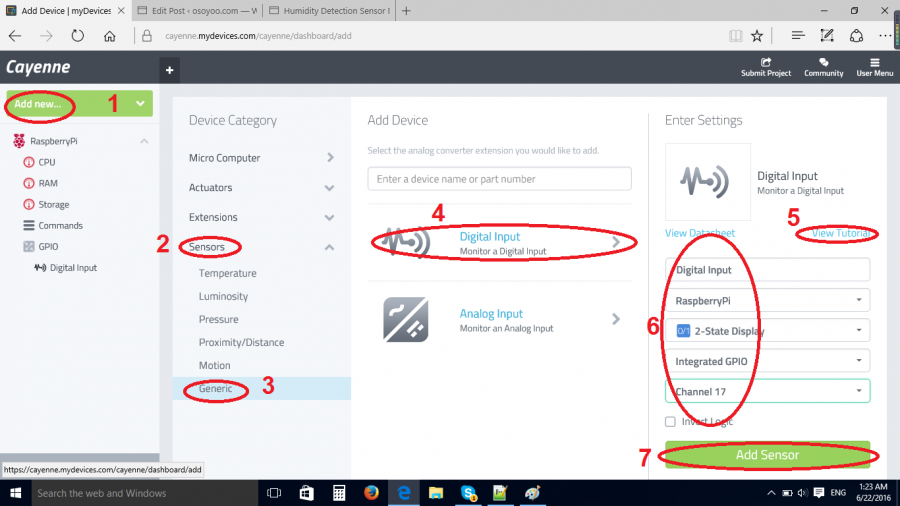
Task: Open the View Tutorial link
Action: (842, 233)
